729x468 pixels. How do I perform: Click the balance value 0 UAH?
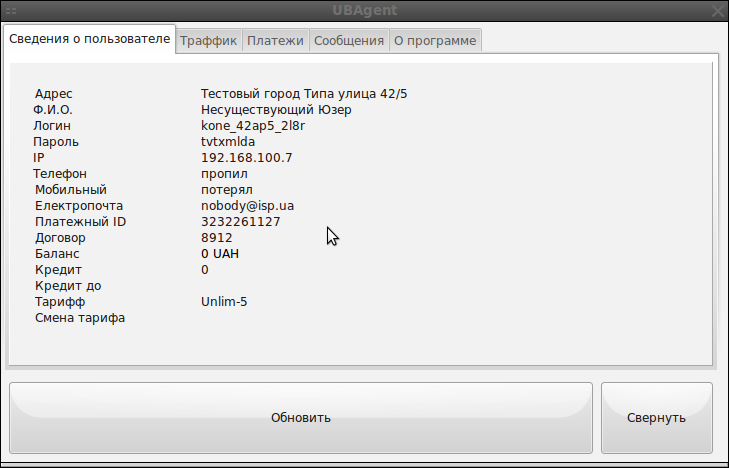(x=220, y=254)
